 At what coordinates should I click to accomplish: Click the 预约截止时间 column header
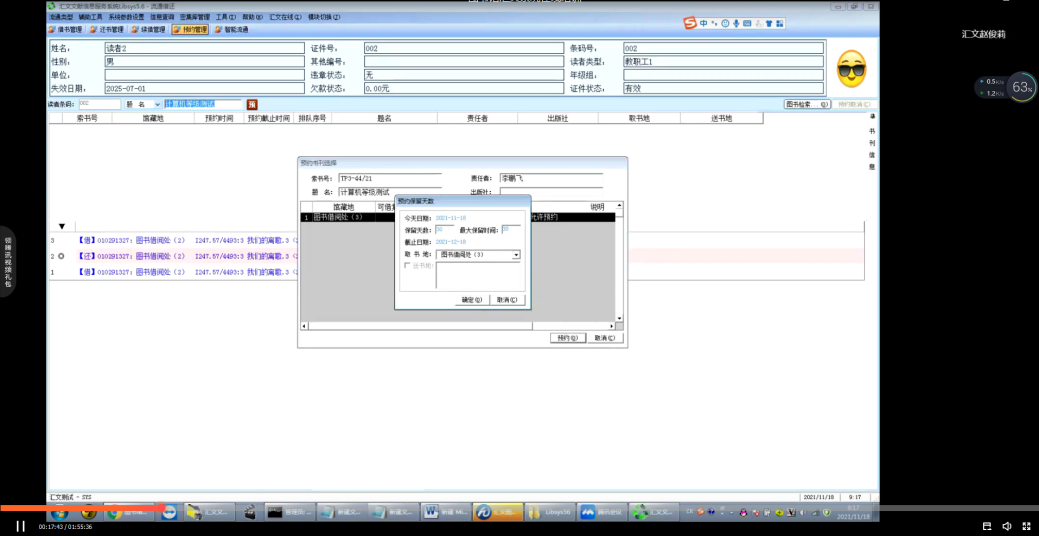[x=268, y=119]
